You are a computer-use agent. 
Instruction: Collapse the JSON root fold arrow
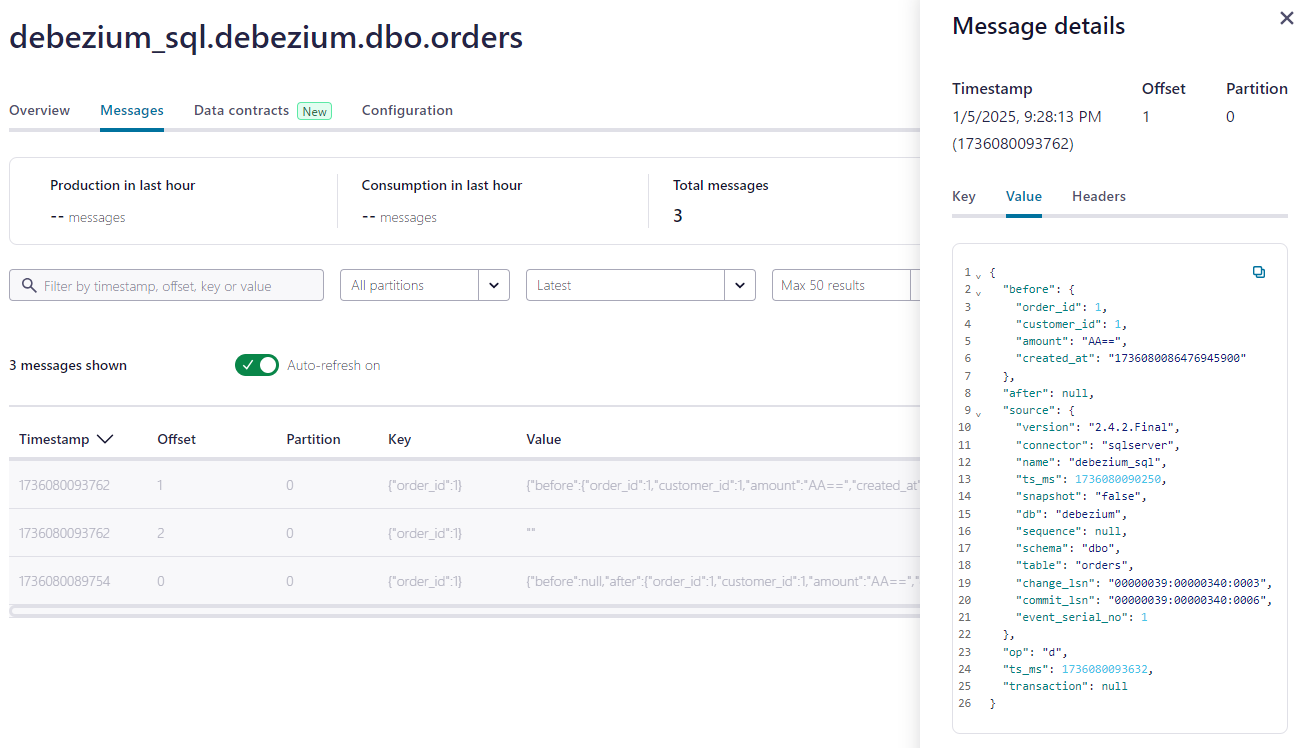click(x=979, y=274)
